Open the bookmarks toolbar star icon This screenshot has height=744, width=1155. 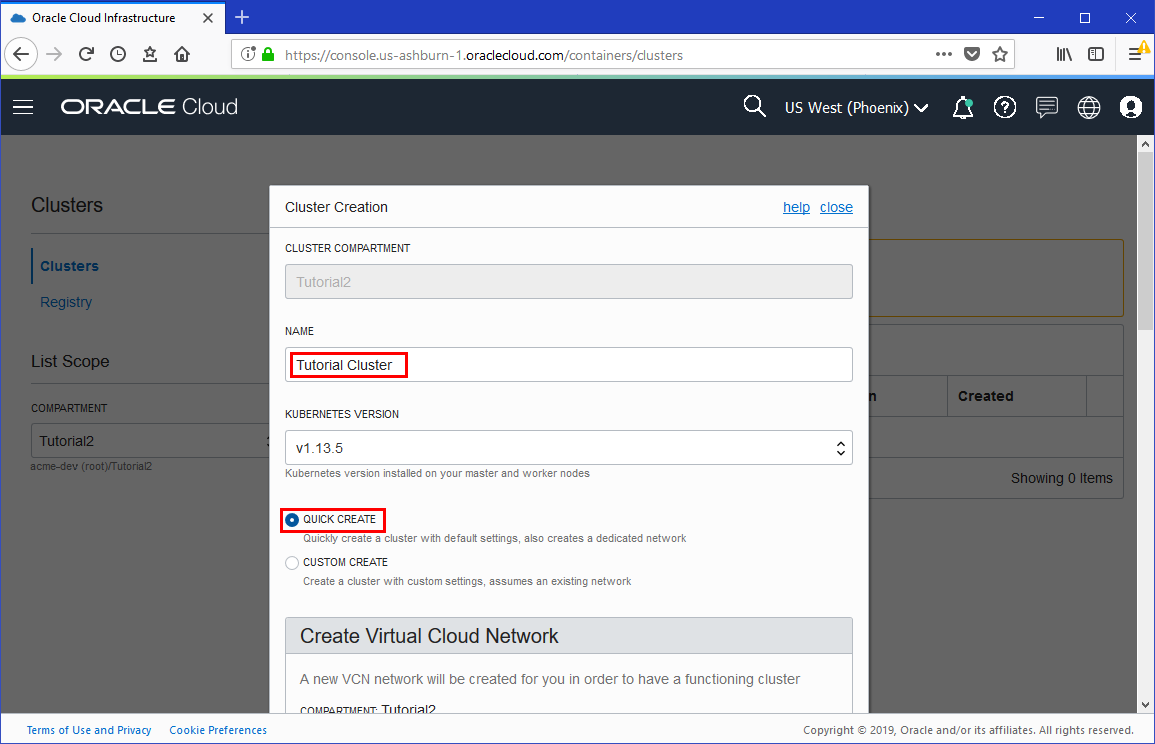[150, 55]
